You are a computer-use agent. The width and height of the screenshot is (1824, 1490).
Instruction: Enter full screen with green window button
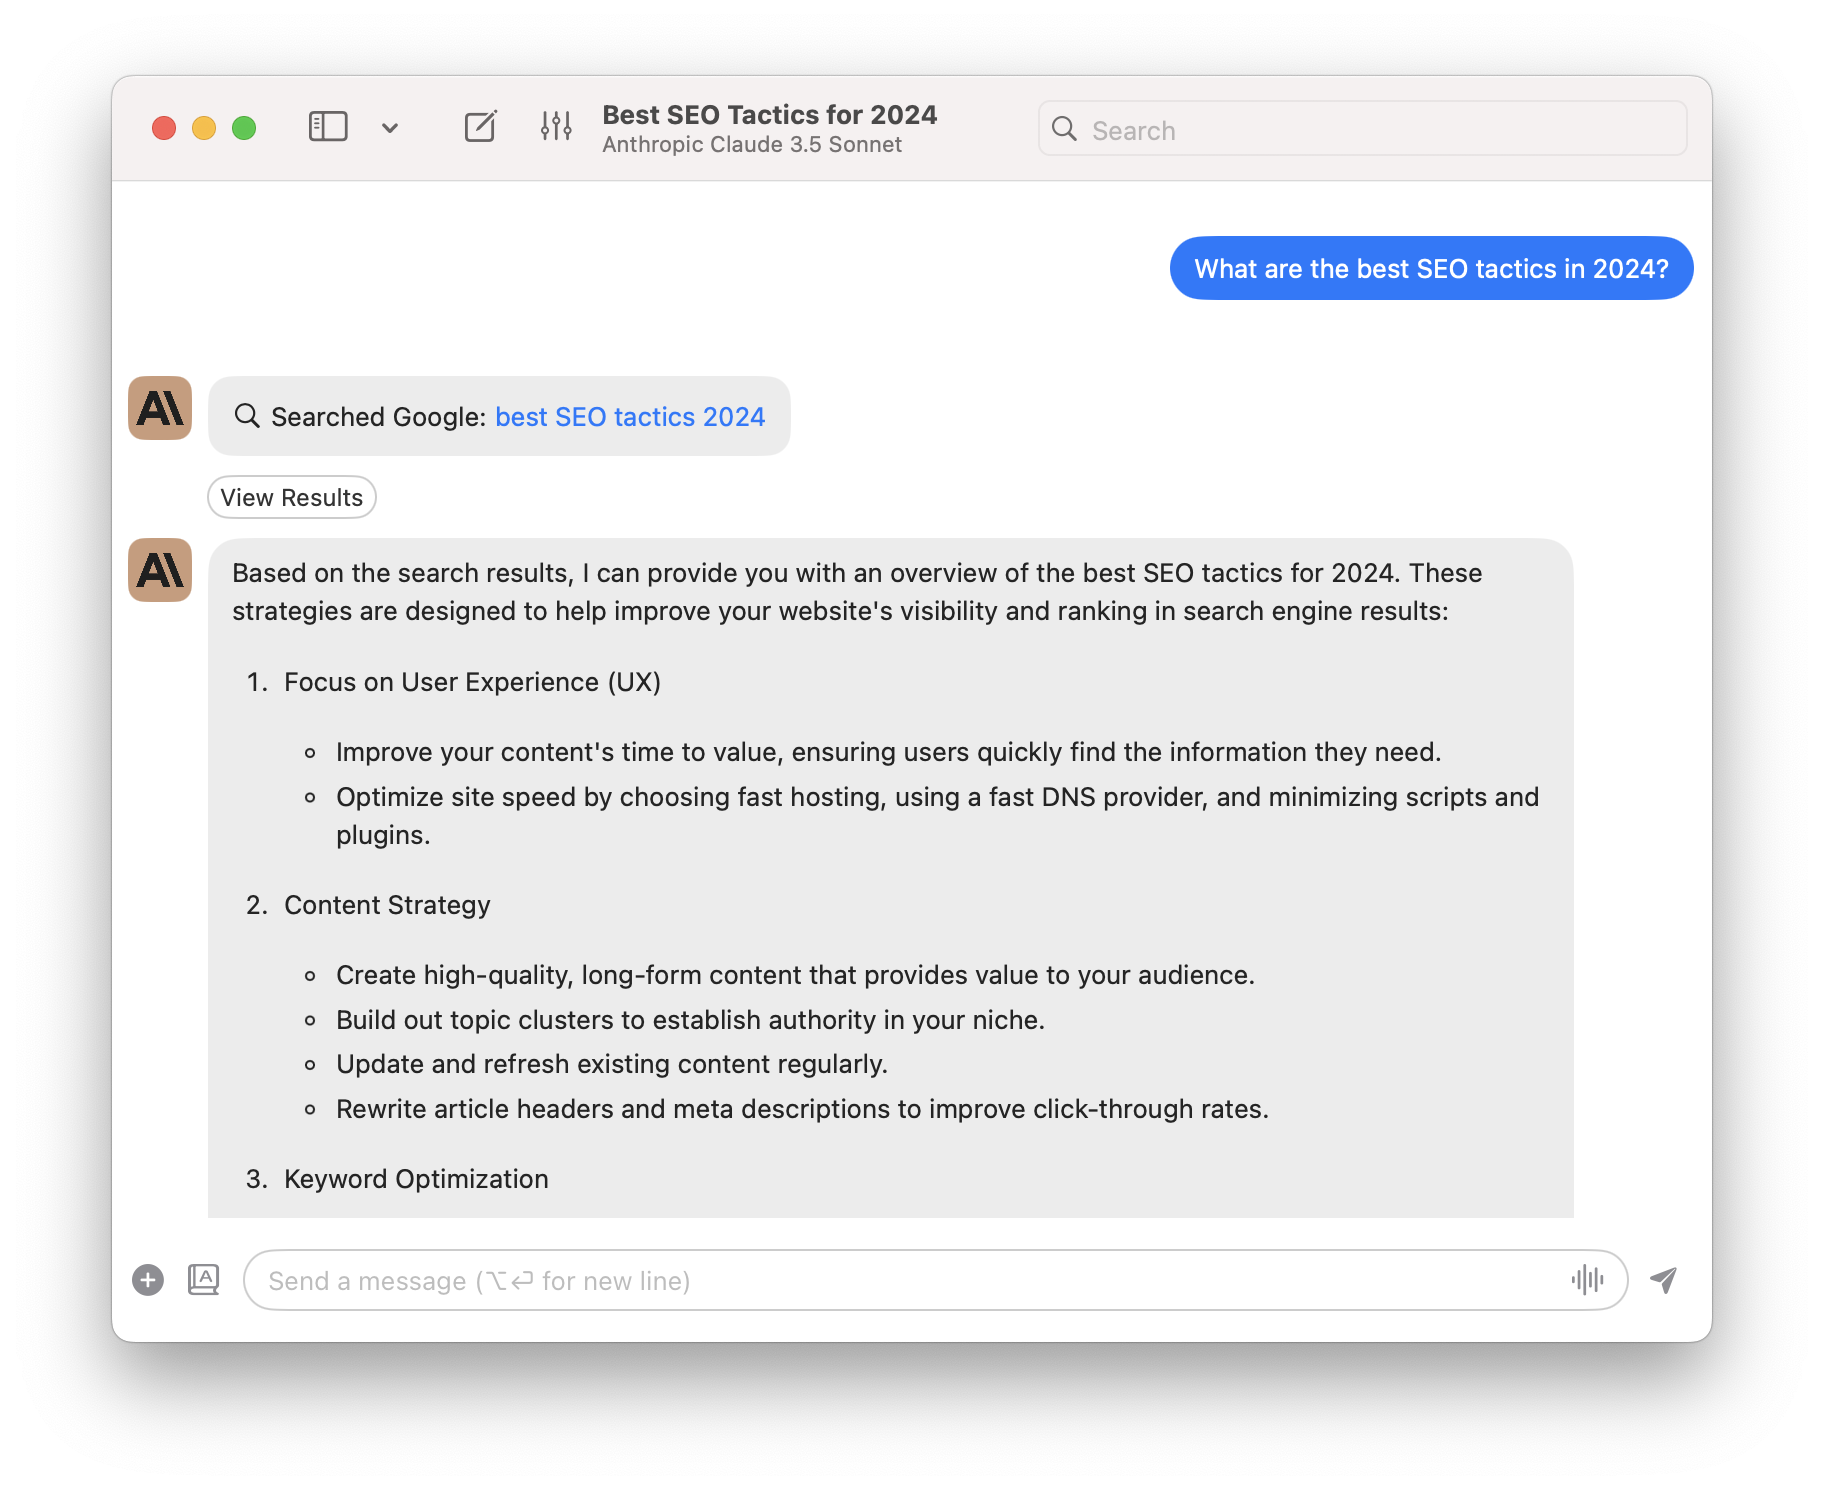coord(244,128)
